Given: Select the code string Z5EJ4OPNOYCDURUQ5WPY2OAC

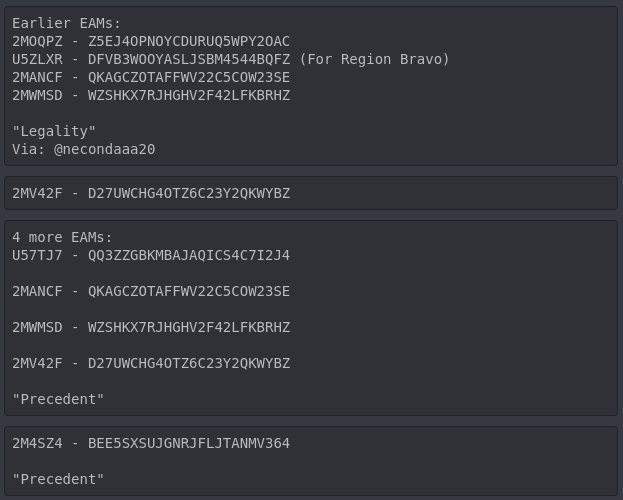Looking at the screenshot, I should click(189, 41).
